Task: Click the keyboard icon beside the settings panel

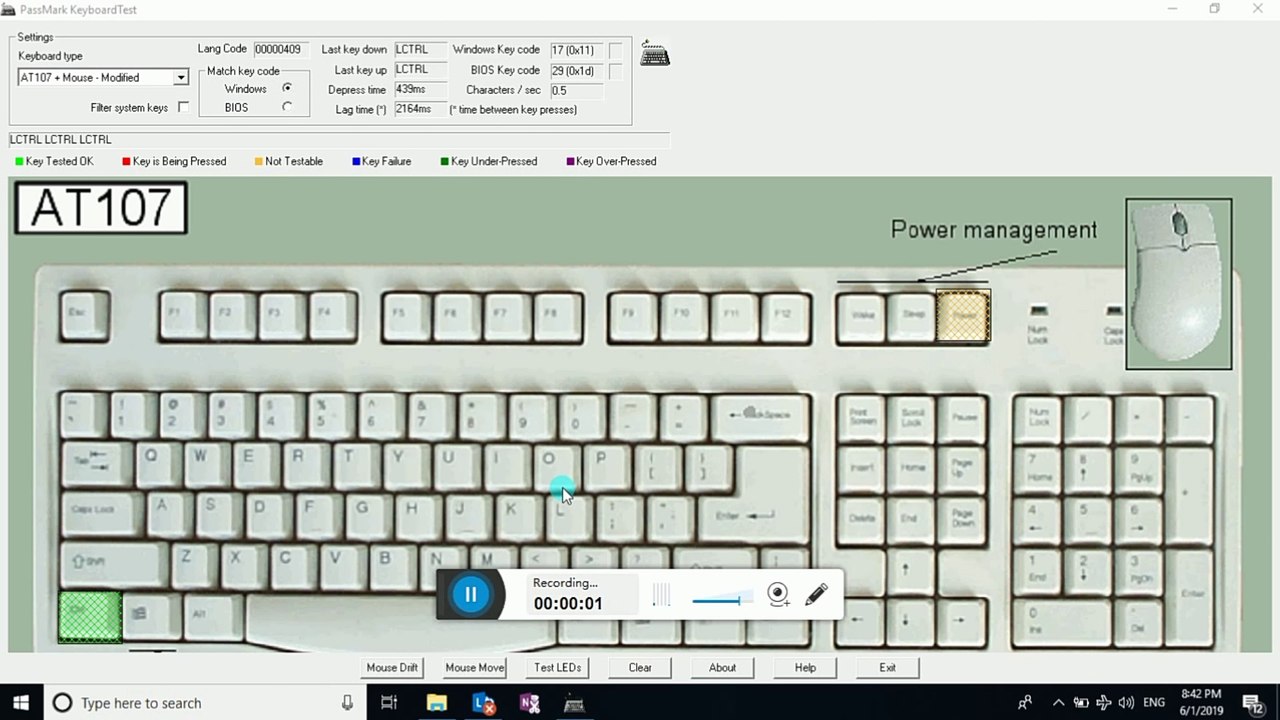Action: (655, 53)
